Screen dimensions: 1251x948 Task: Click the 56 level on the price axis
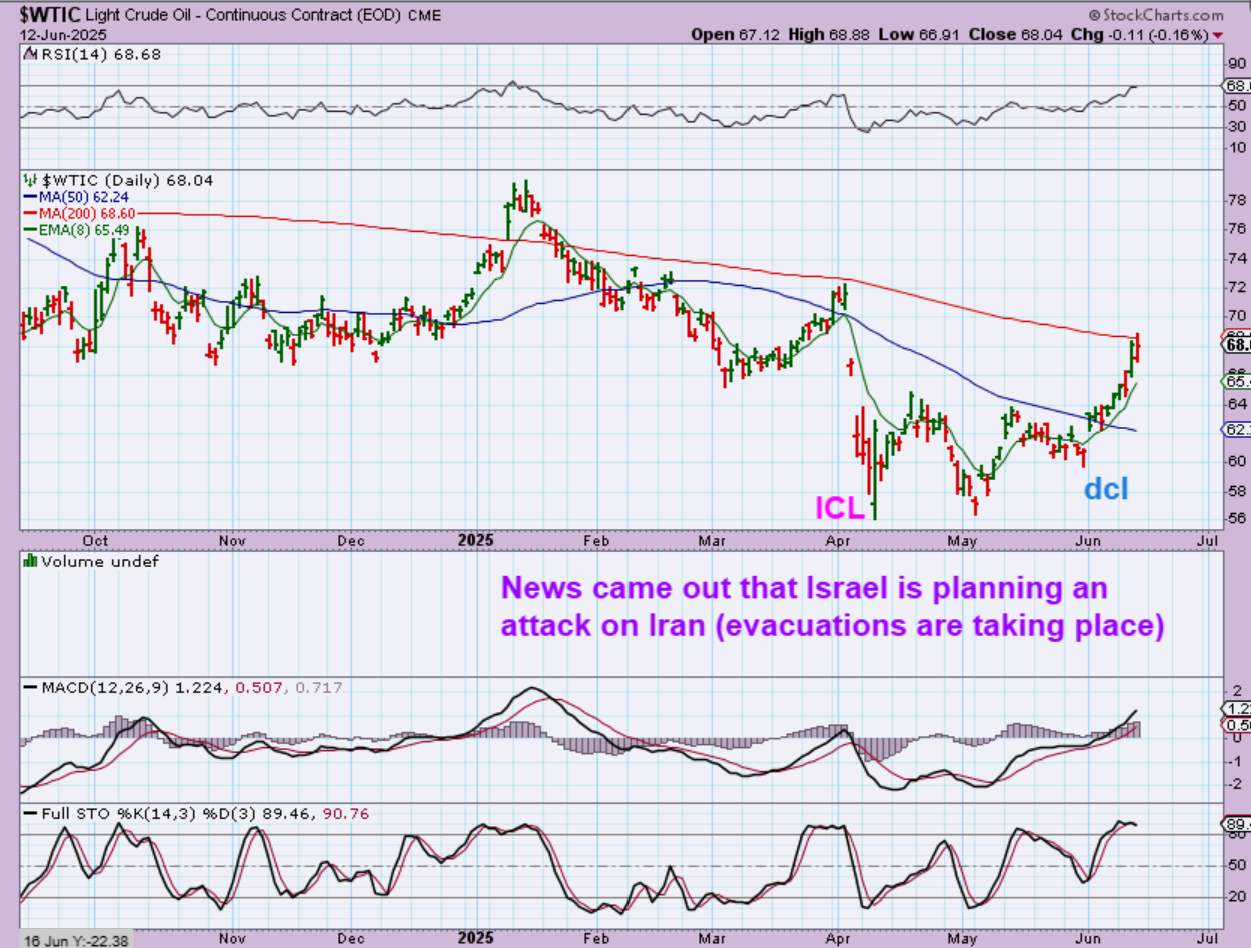[1235, 518]
